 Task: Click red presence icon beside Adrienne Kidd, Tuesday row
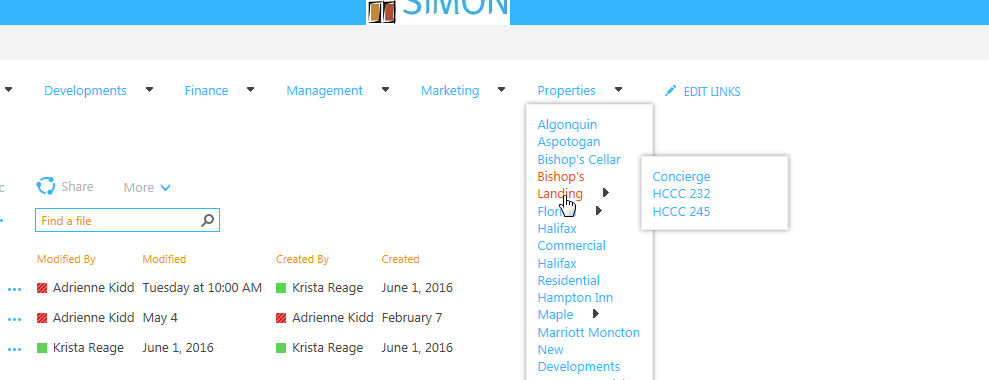42,288
